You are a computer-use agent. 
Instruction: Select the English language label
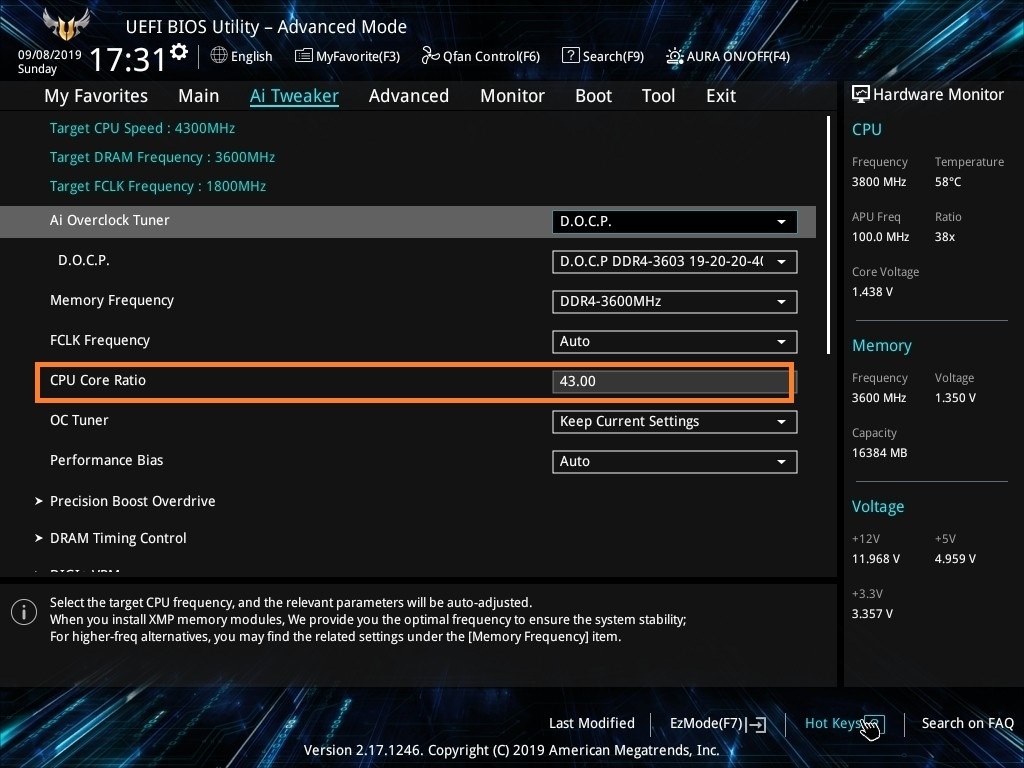click(251, 56)
